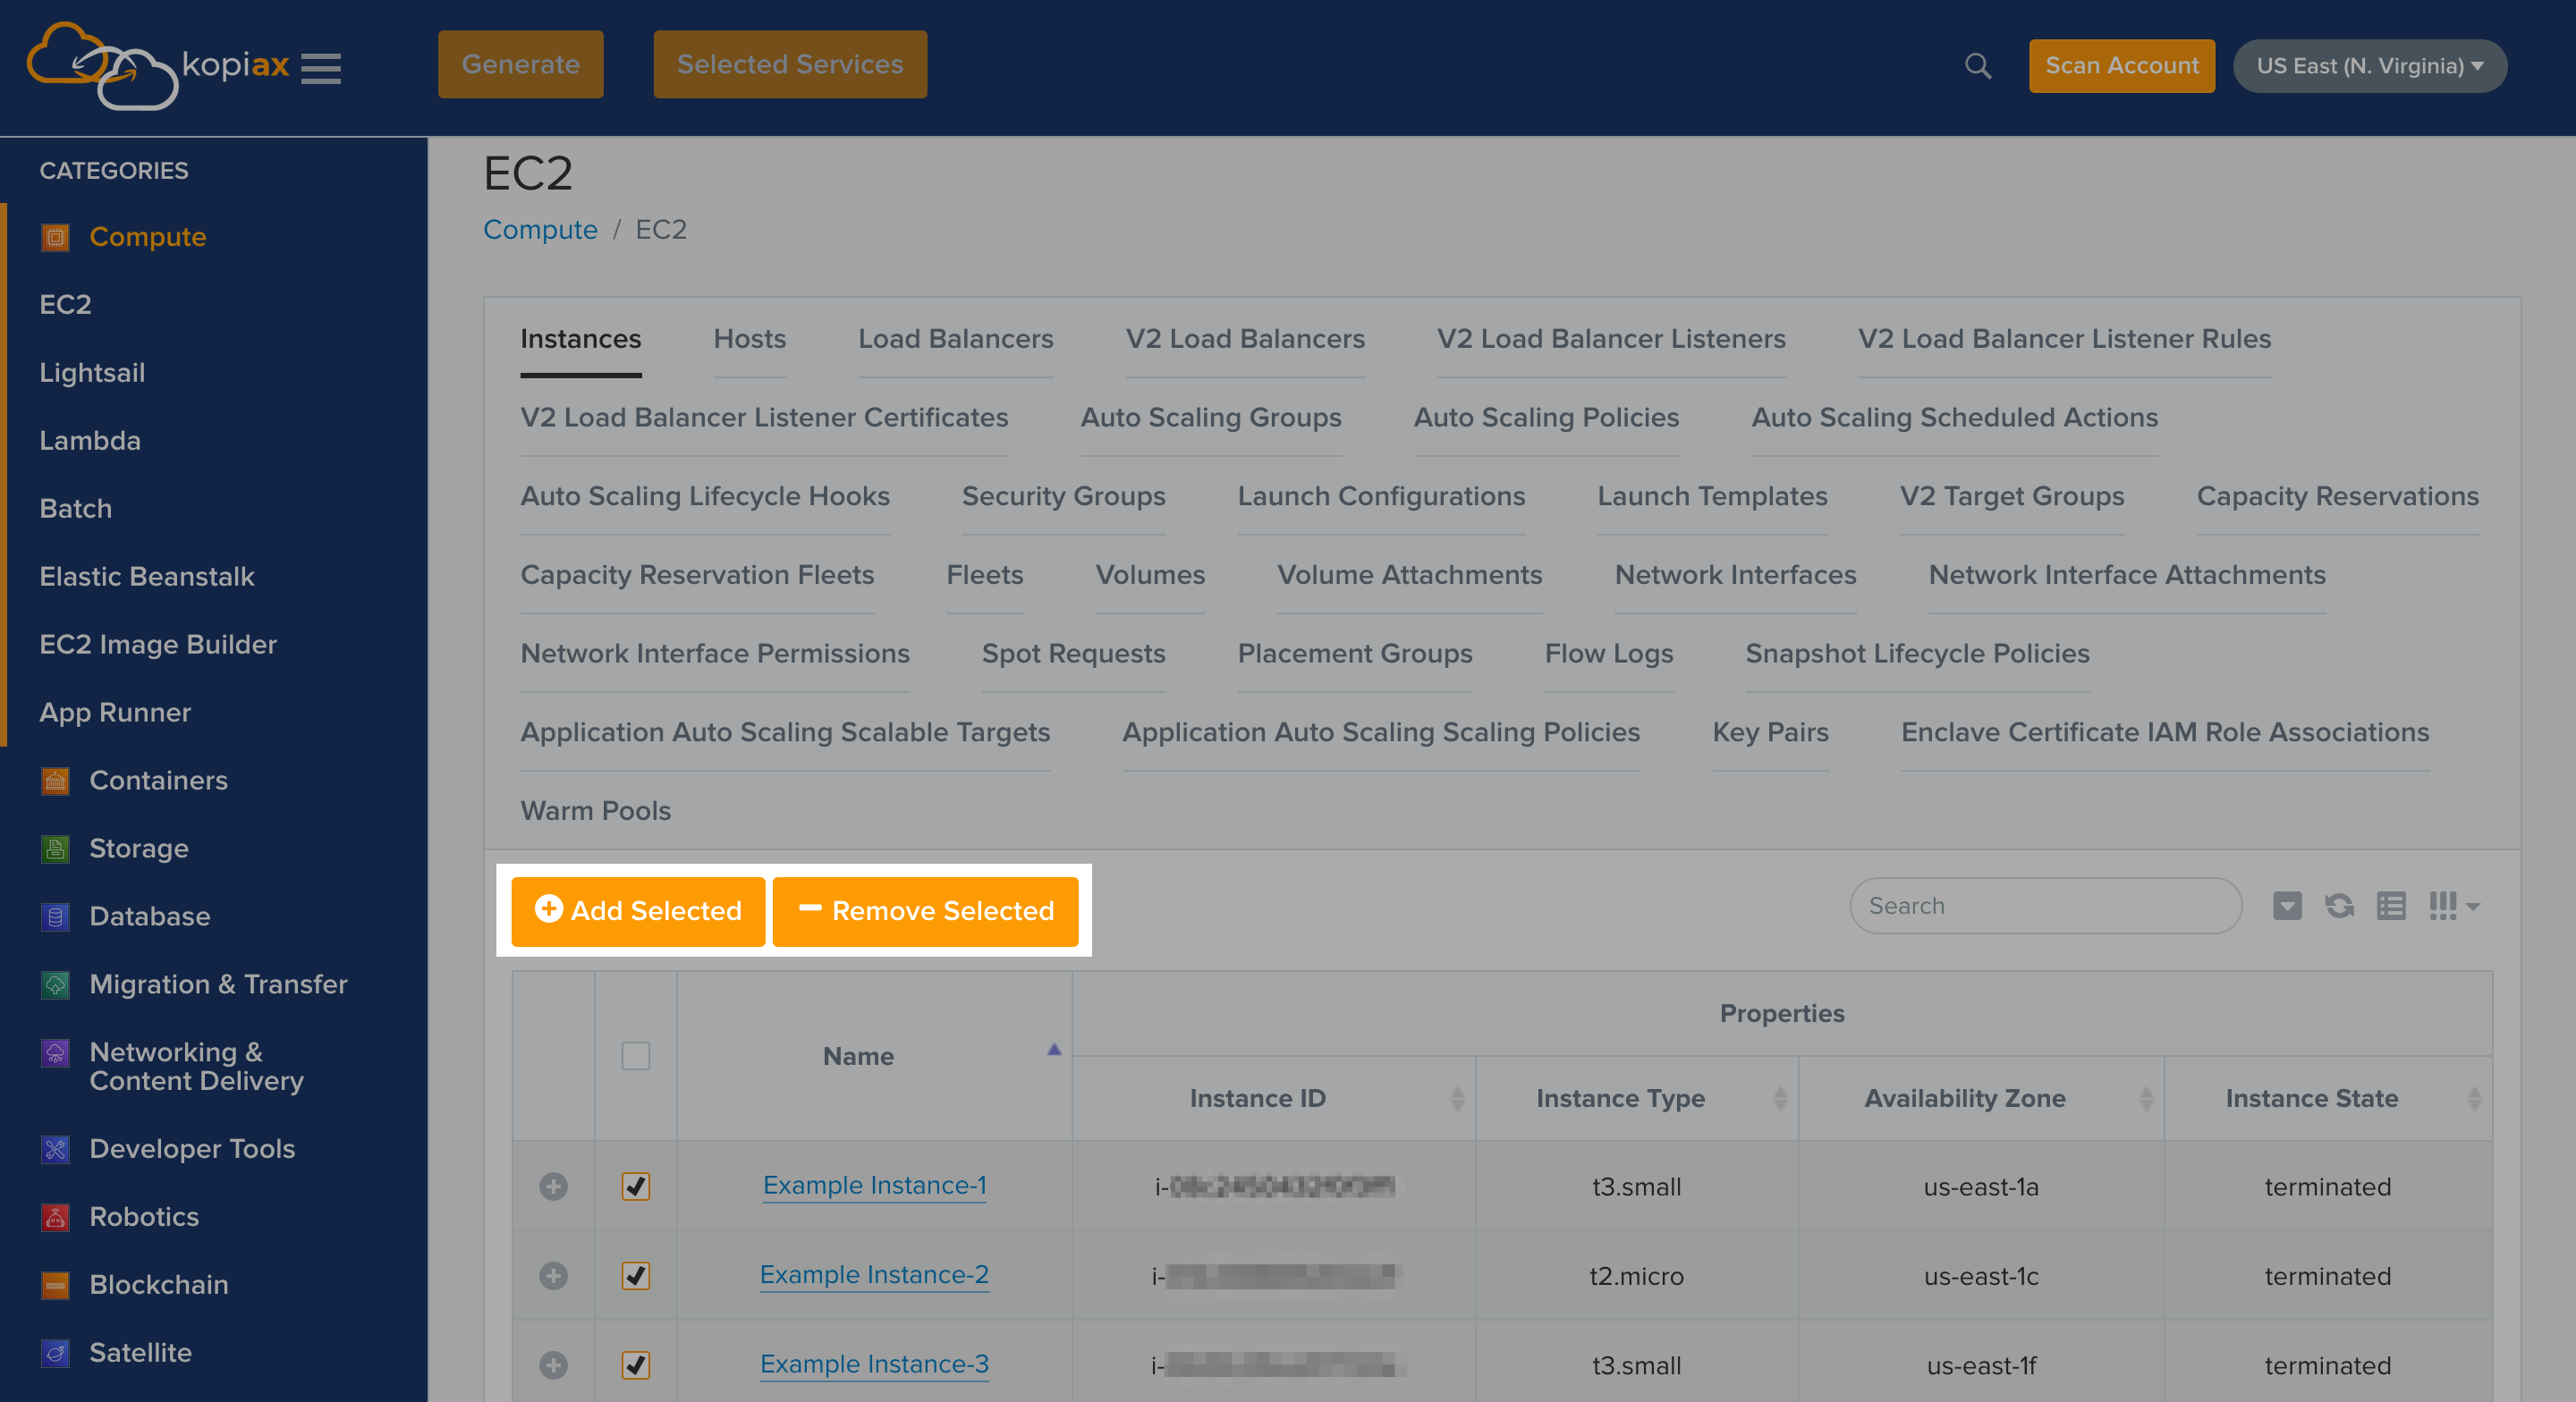Click the Compute category icon
The height and width of the screenshot is (1402, 2576).
55,237
